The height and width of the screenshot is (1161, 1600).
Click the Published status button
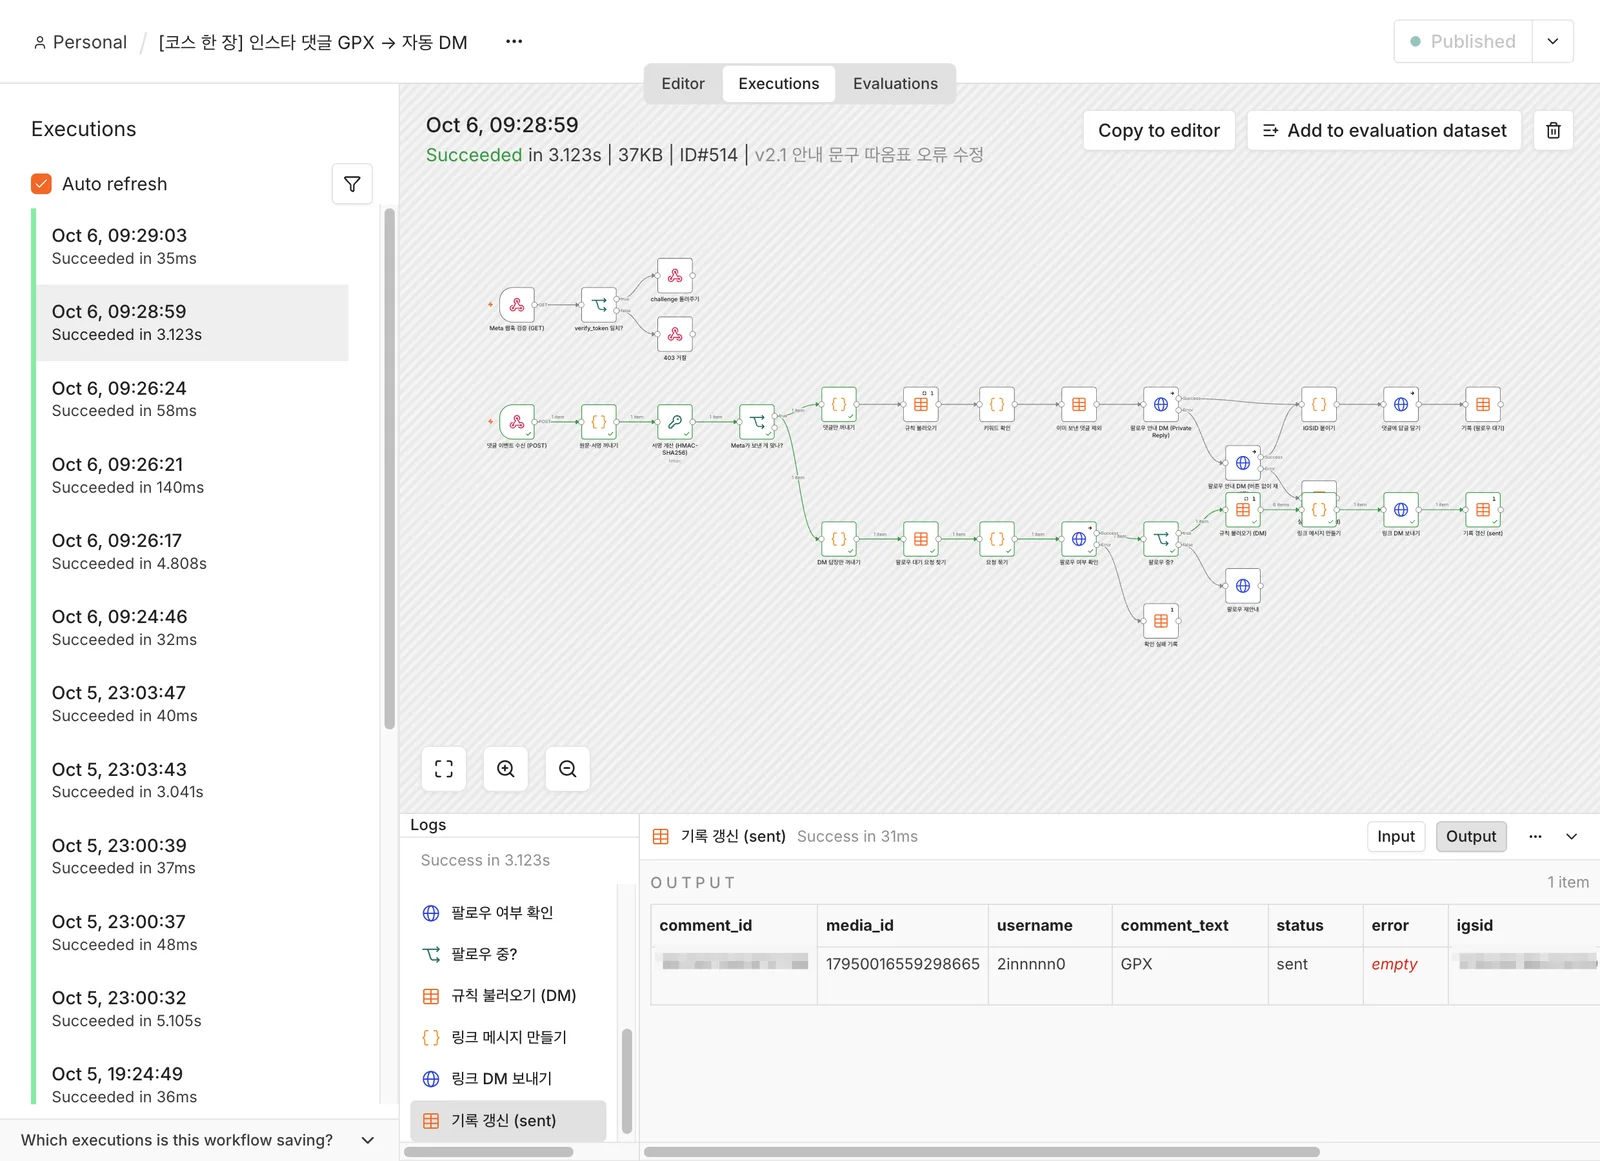coord(1463,42)
